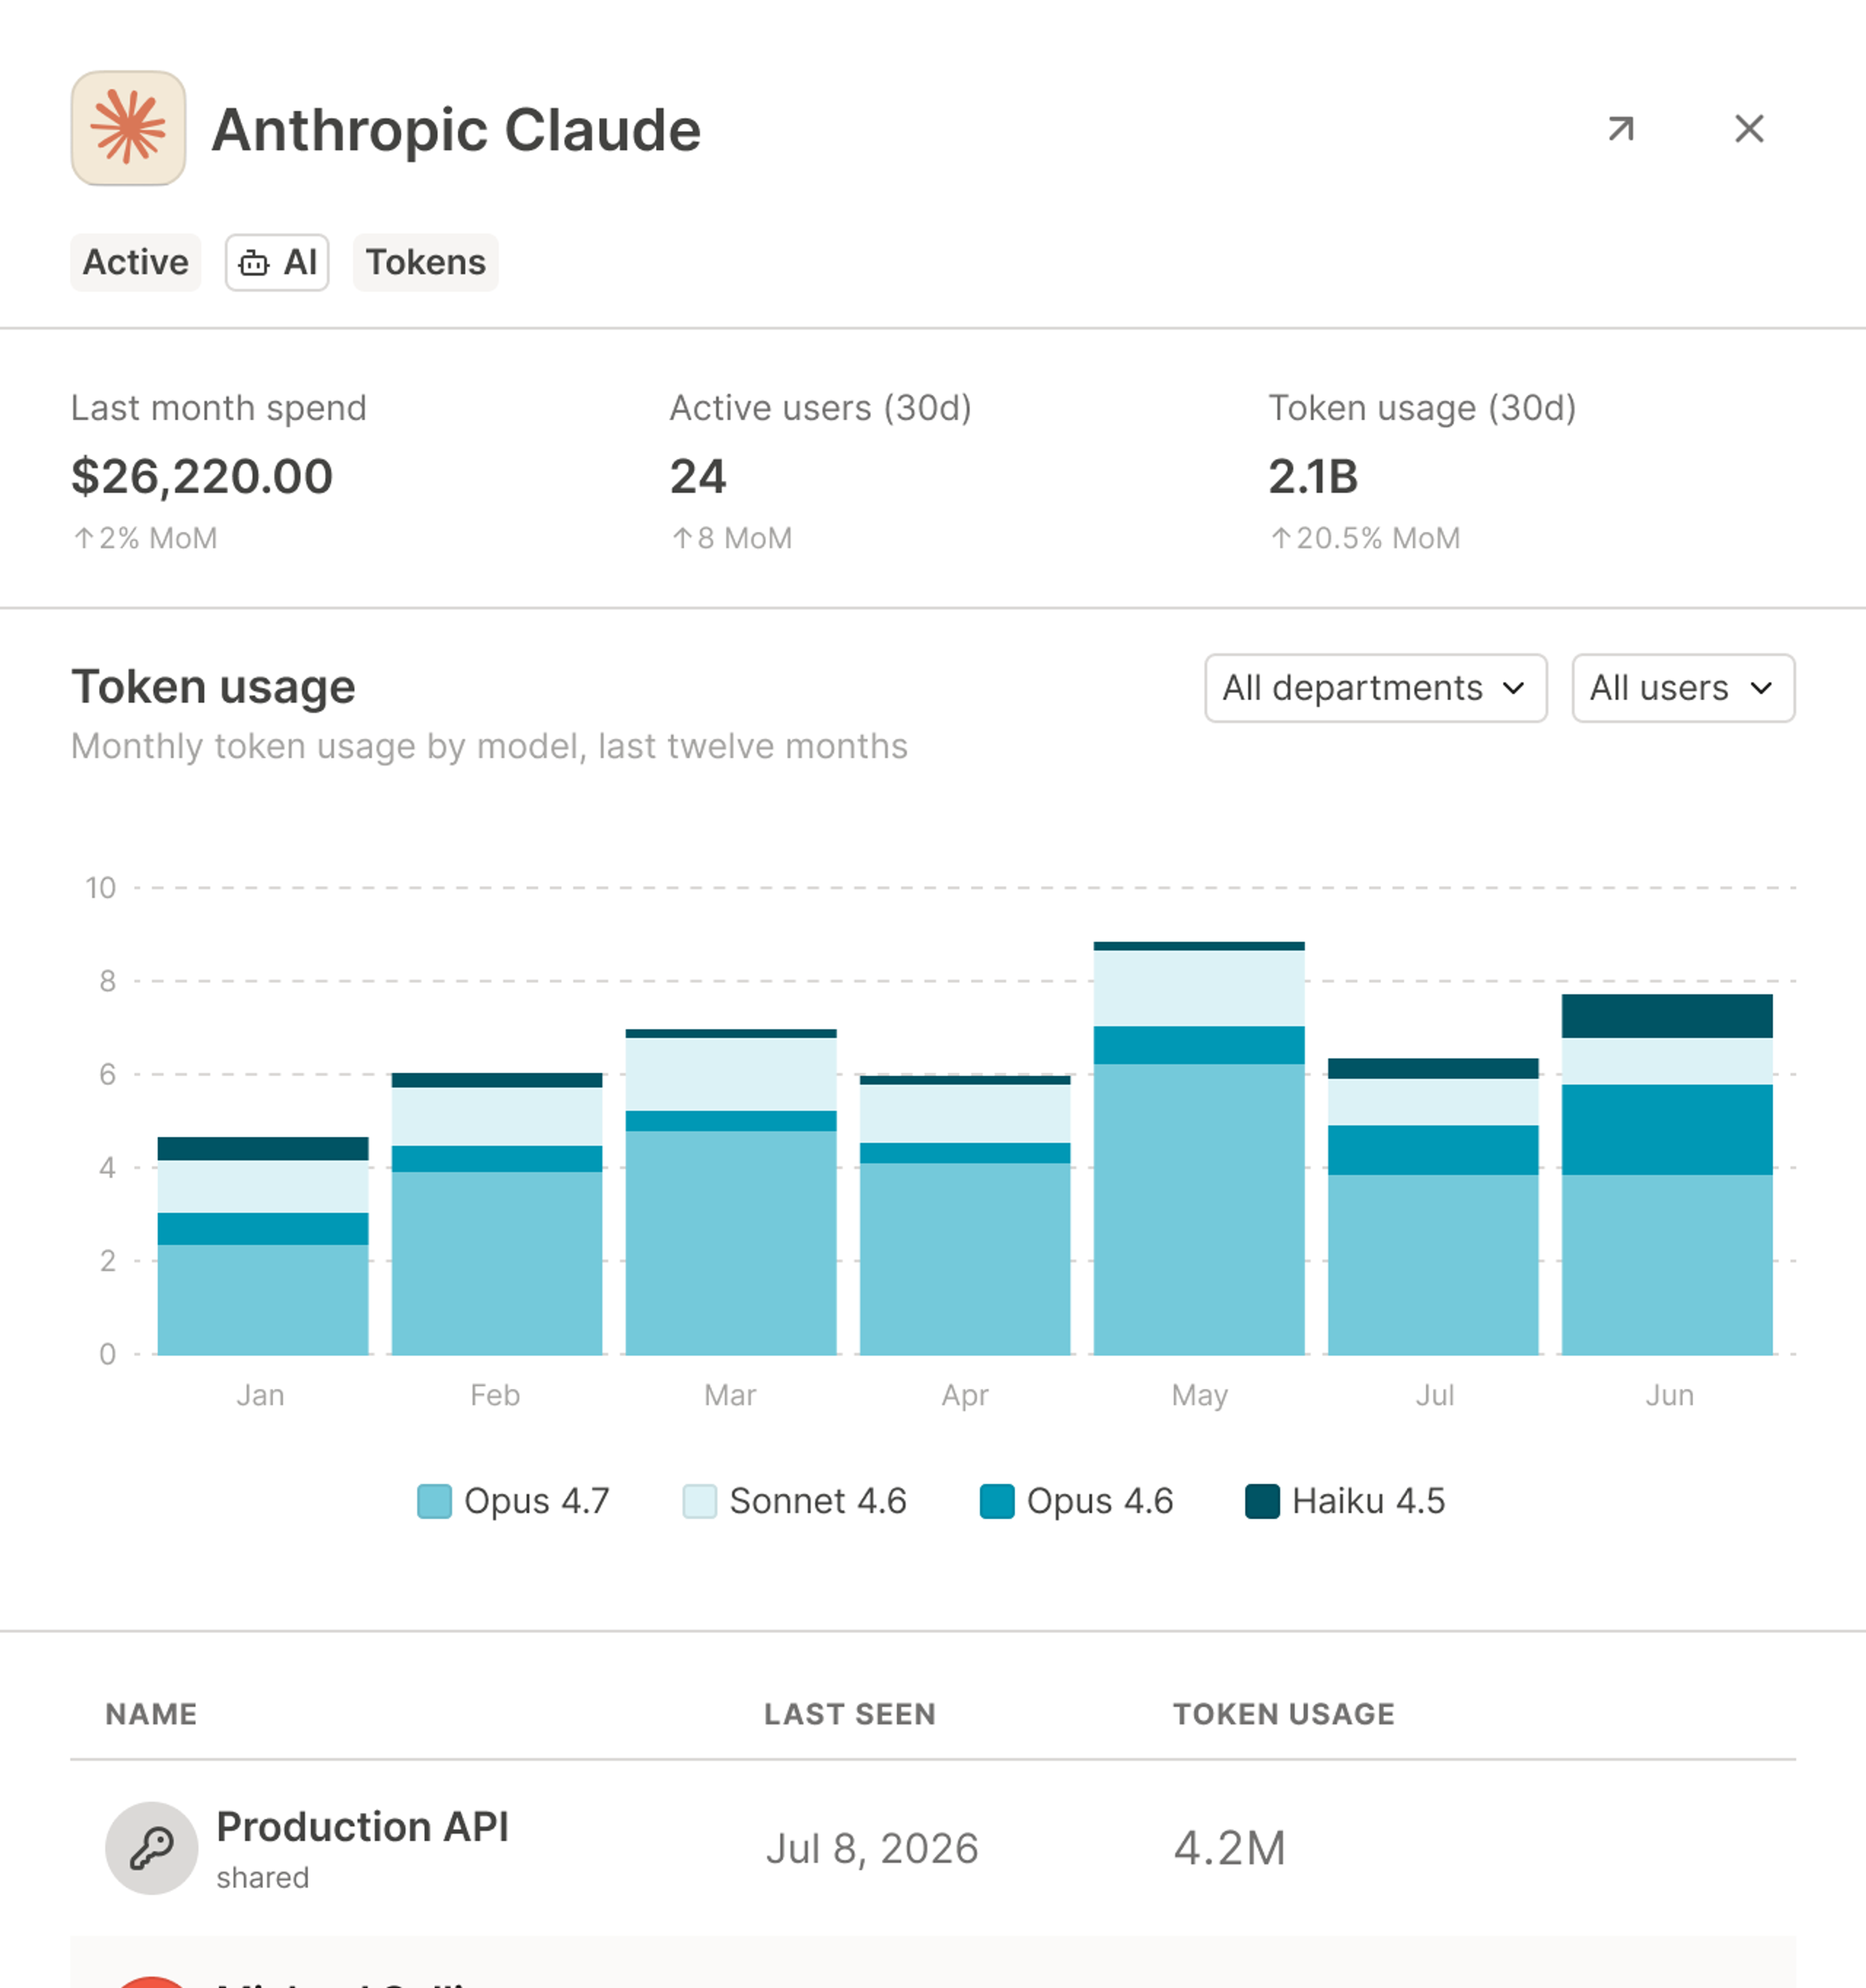
Task: Sort by TOKEN USAGE column header
Action: (x=1284, y=1714)
